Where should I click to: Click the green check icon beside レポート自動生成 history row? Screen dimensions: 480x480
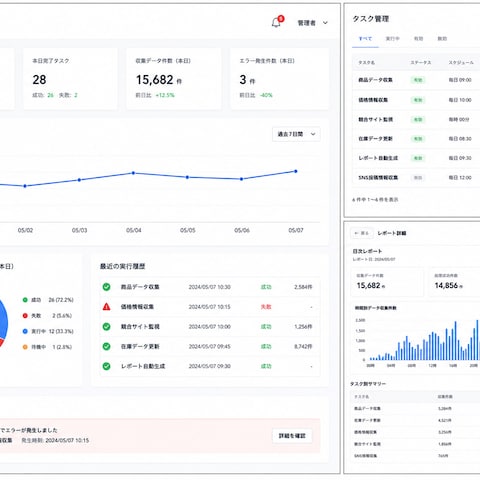[x=106, y=366]
